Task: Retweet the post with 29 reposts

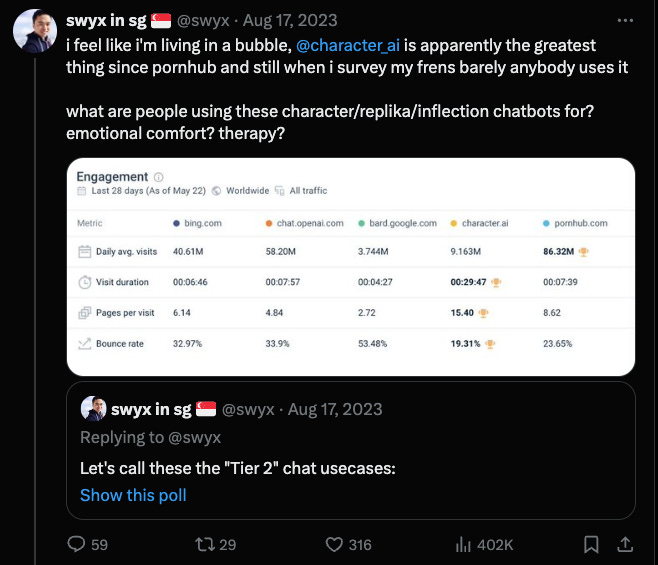Action: click(x=204, y=544)
